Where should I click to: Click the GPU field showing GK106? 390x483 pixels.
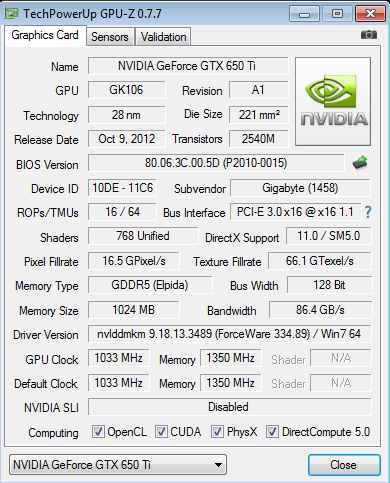coord(127,90)
